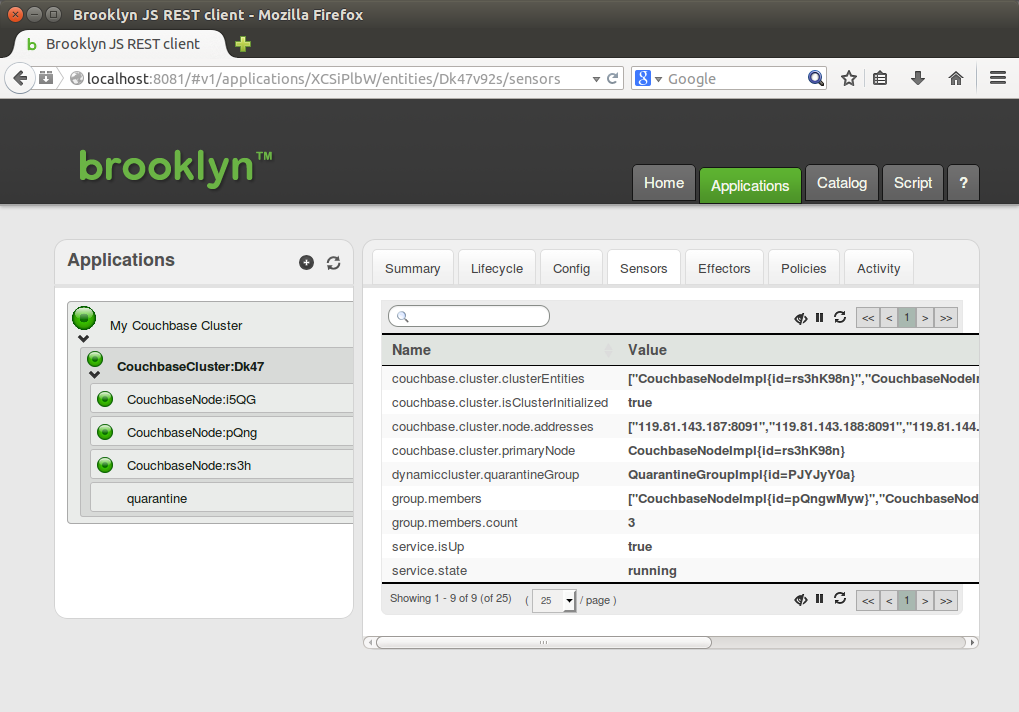1019x712 pixels.
Task: Click the horizontal scrollbar under sensors table
Action: [544, 642]
